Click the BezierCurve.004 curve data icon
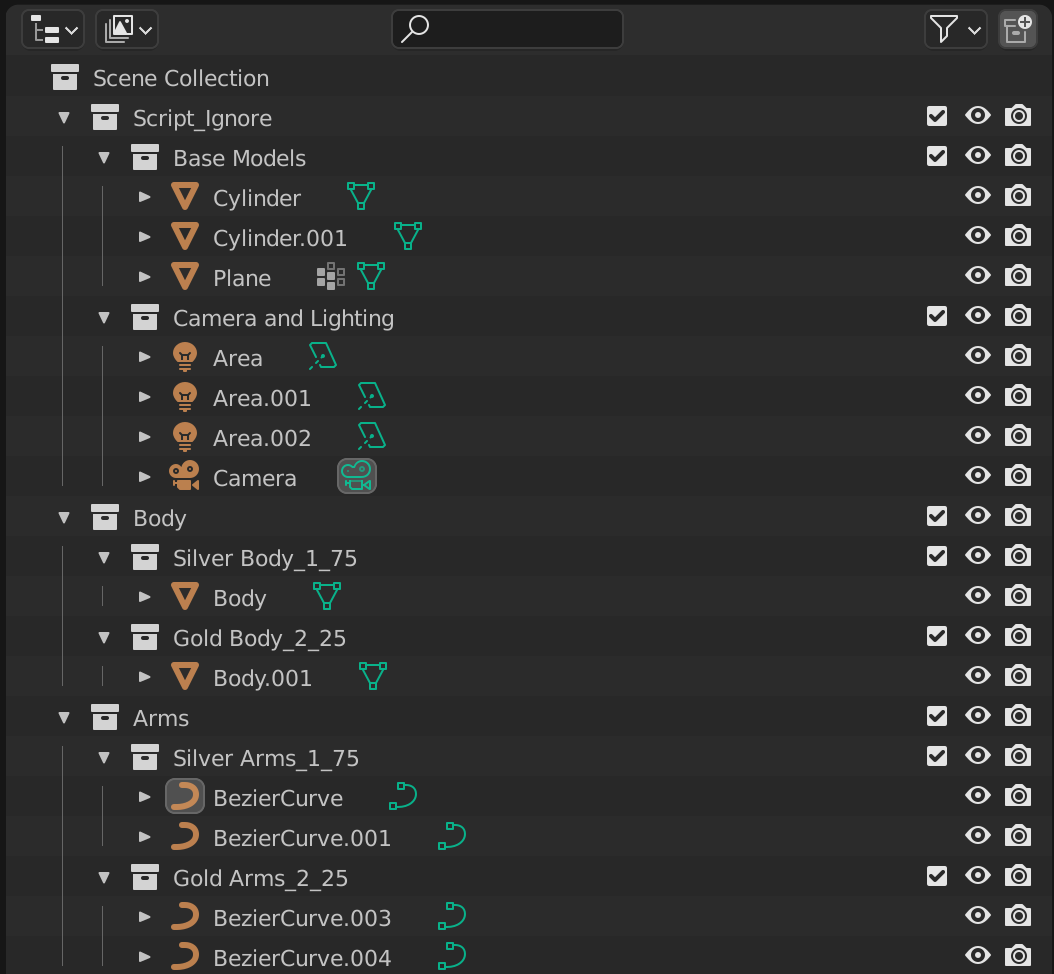The height and width of the screenshot is (974, 1054). click(x=452, y=957)
